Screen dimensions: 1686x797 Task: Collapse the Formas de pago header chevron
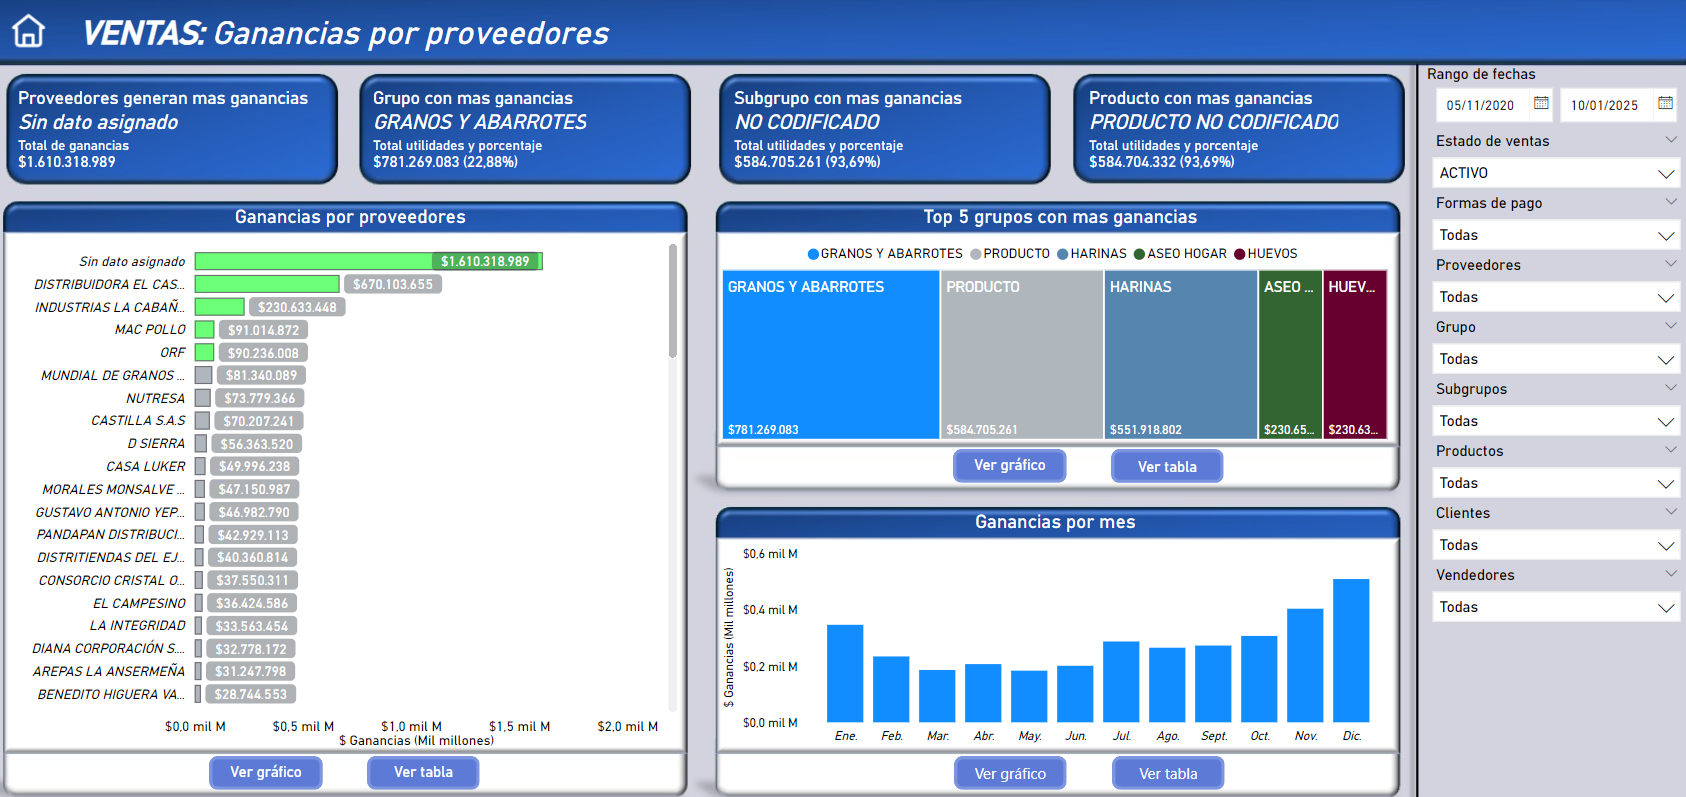click(1670, 202)
